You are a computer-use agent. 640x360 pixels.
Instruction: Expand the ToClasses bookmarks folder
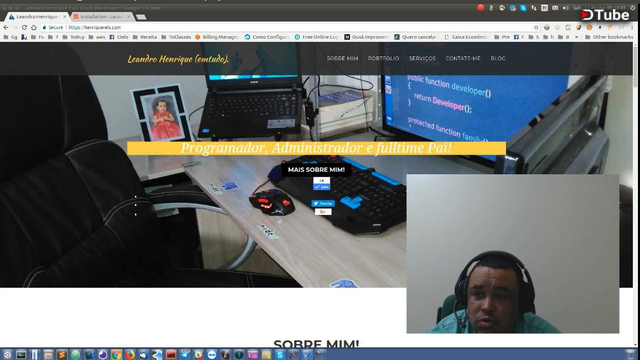coord(176,37)
